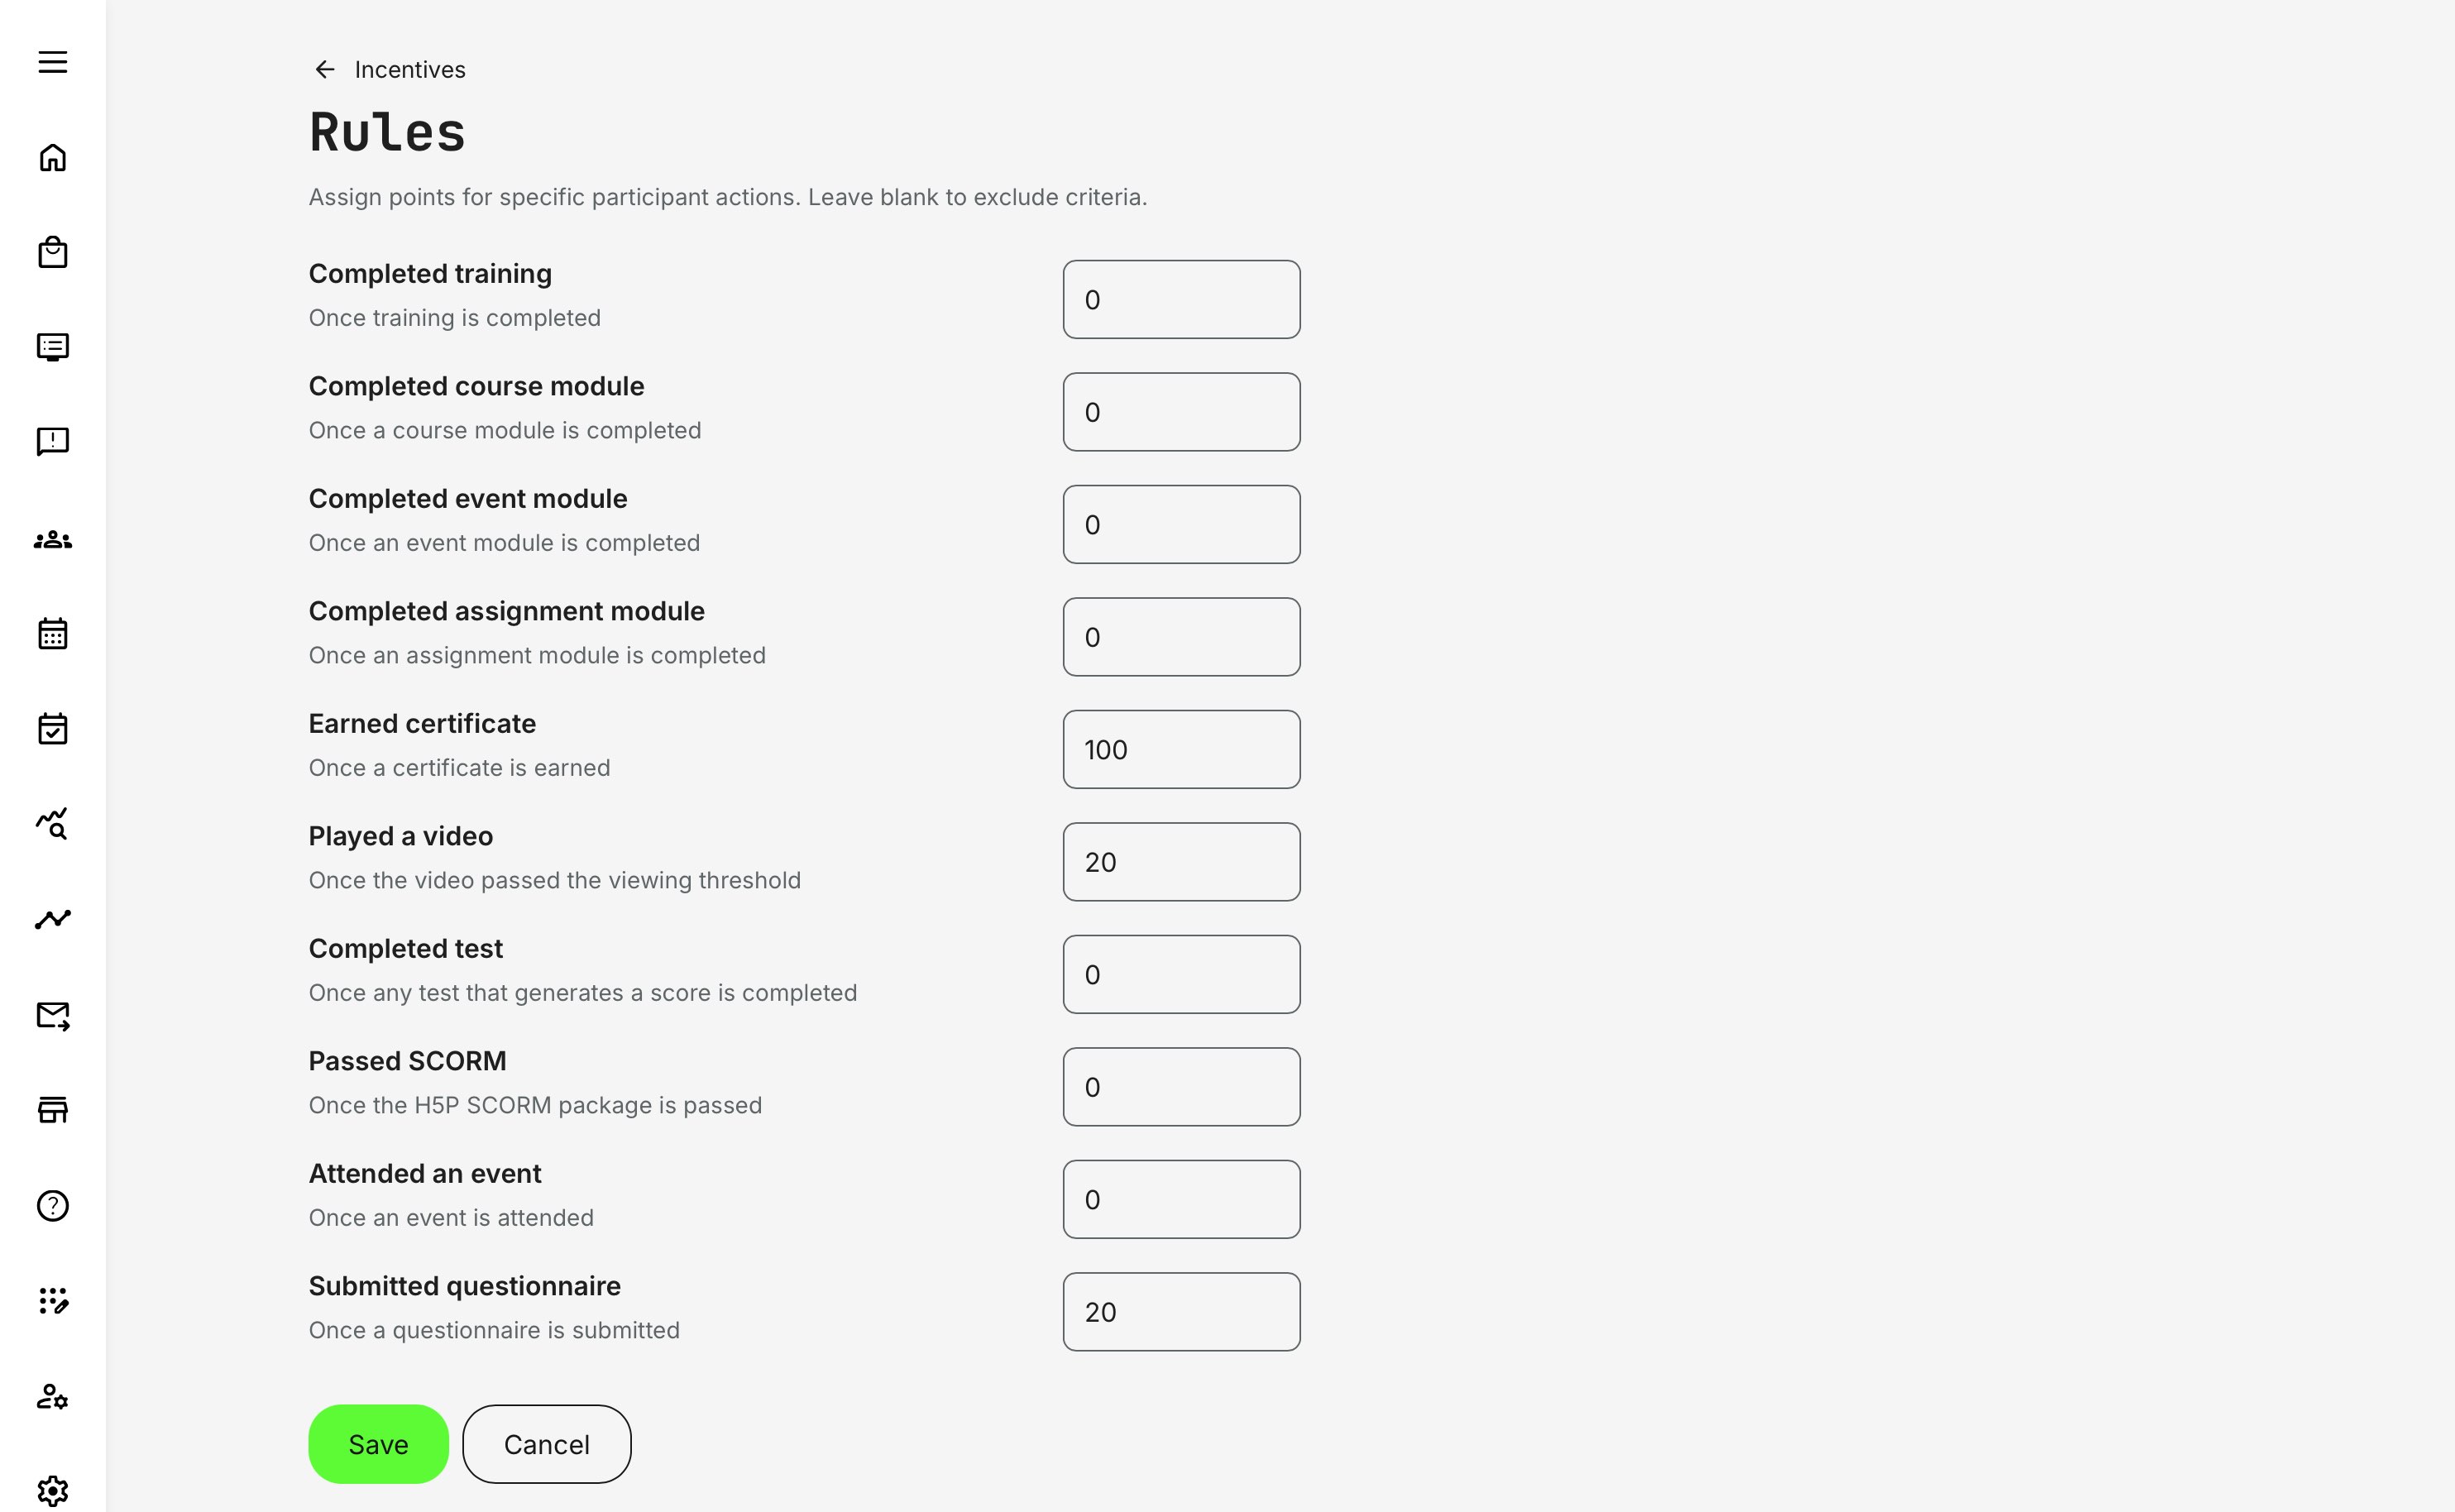Click Cancel to discard changes
Viewport: 2455px width, 1512px height.
pos(546,1443)
